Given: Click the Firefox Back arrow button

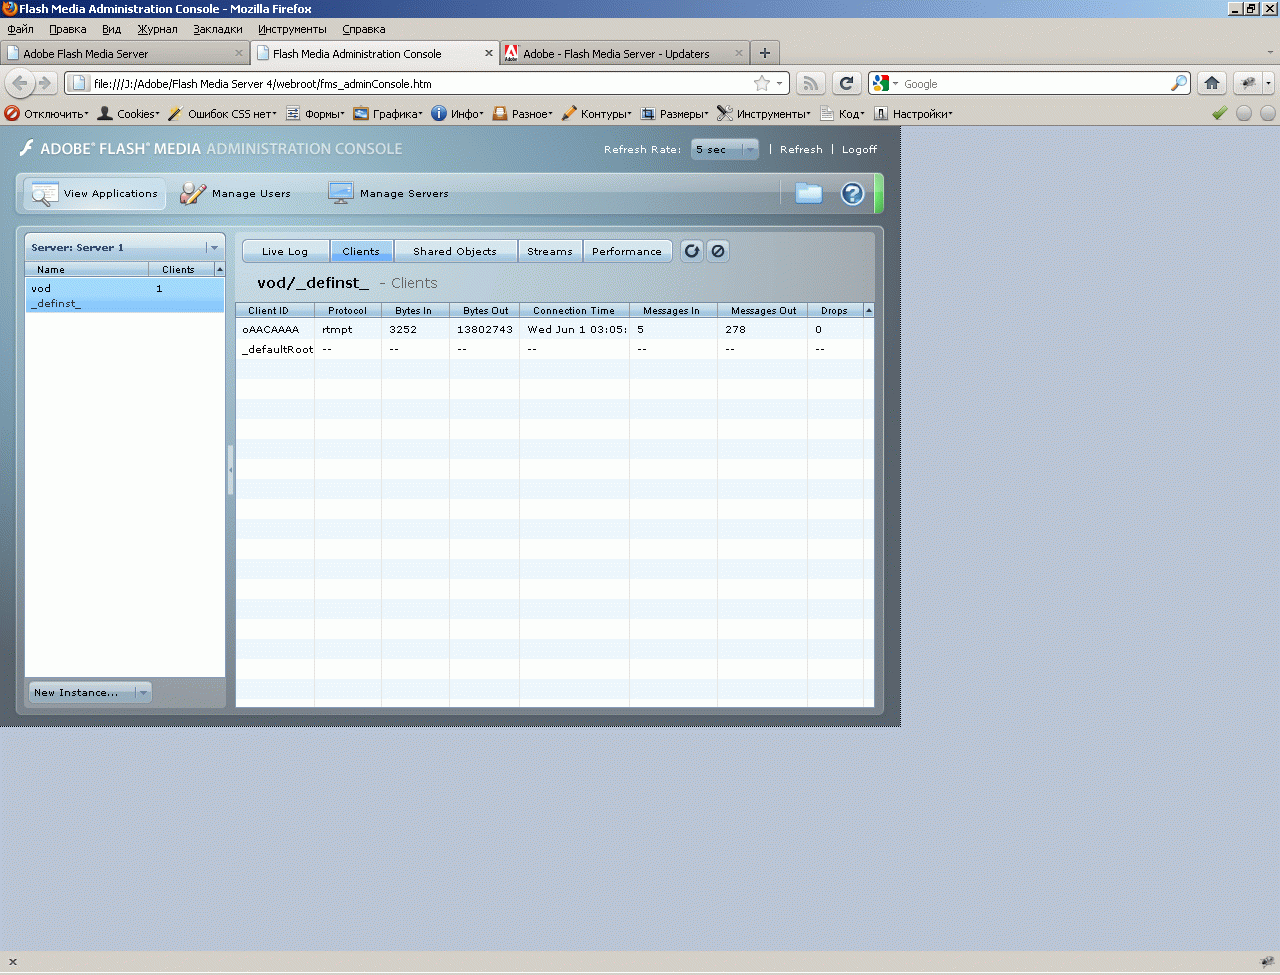Looking at the screenshot, I should (20, 83).
